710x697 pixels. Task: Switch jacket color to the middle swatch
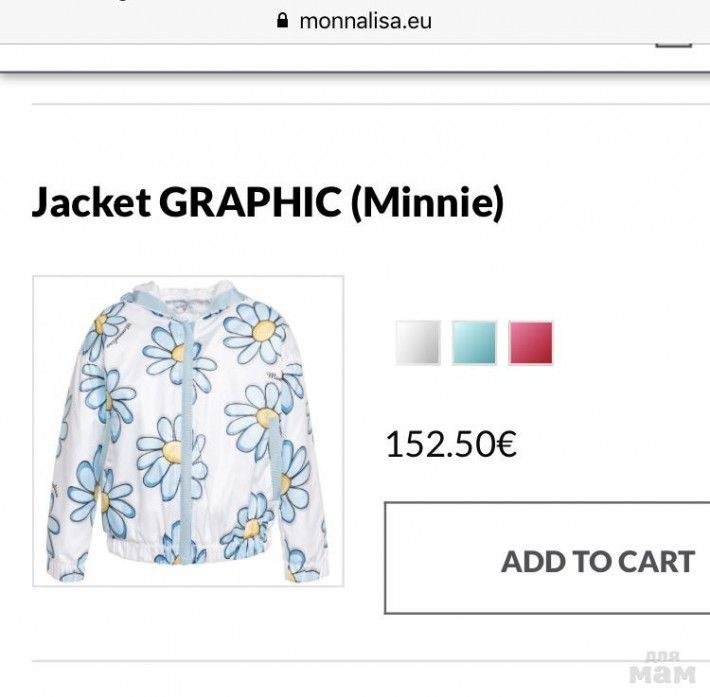(474, 343)
